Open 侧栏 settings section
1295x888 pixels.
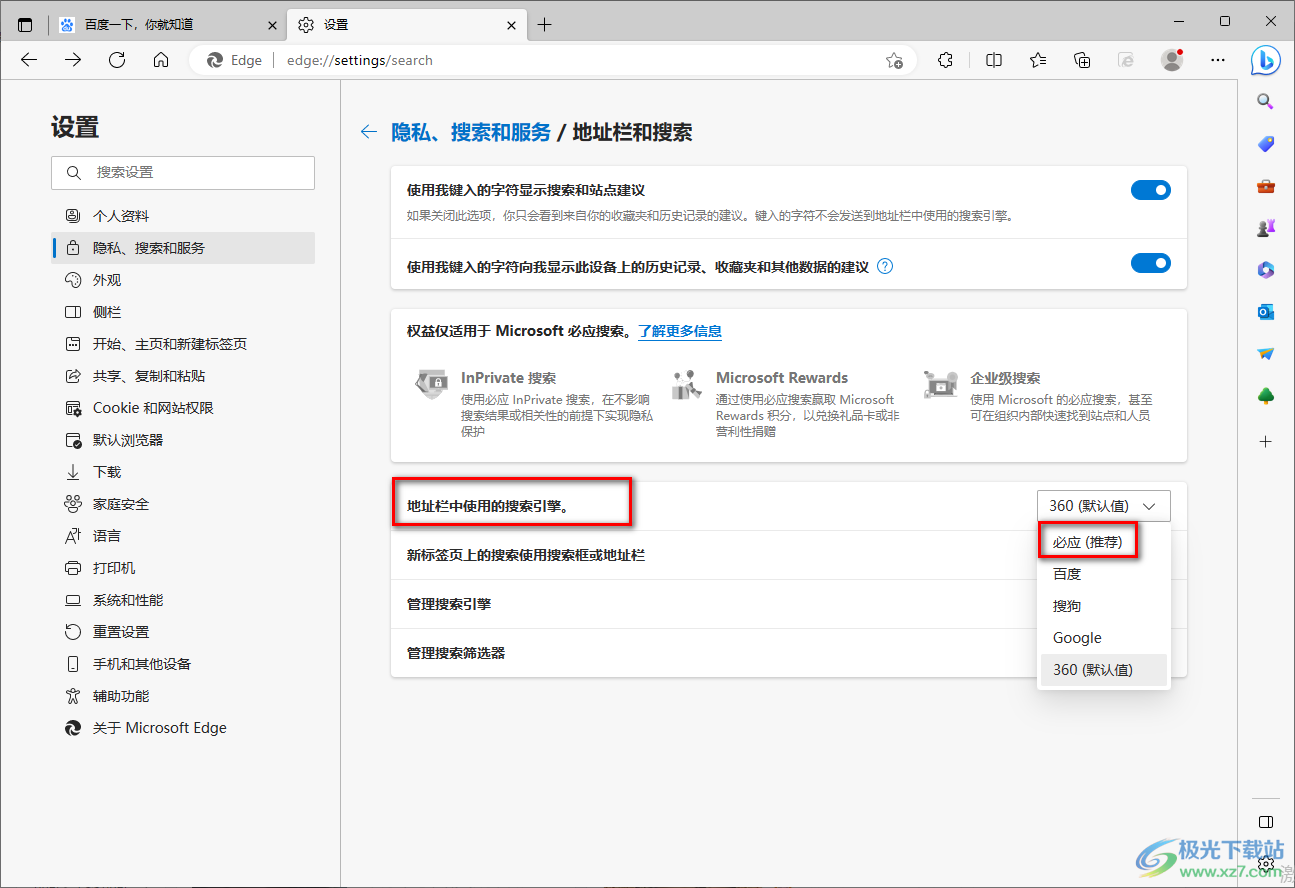[x=183, y=312]
